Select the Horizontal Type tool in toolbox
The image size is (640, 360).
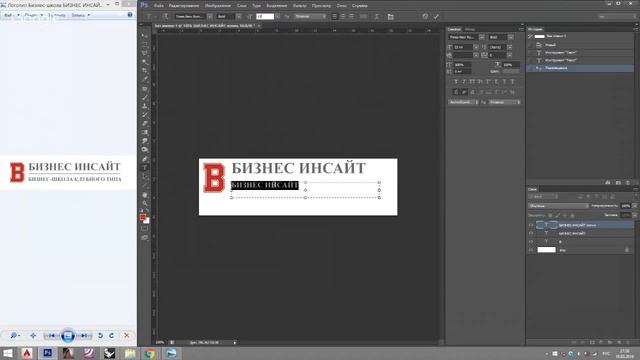144,168
